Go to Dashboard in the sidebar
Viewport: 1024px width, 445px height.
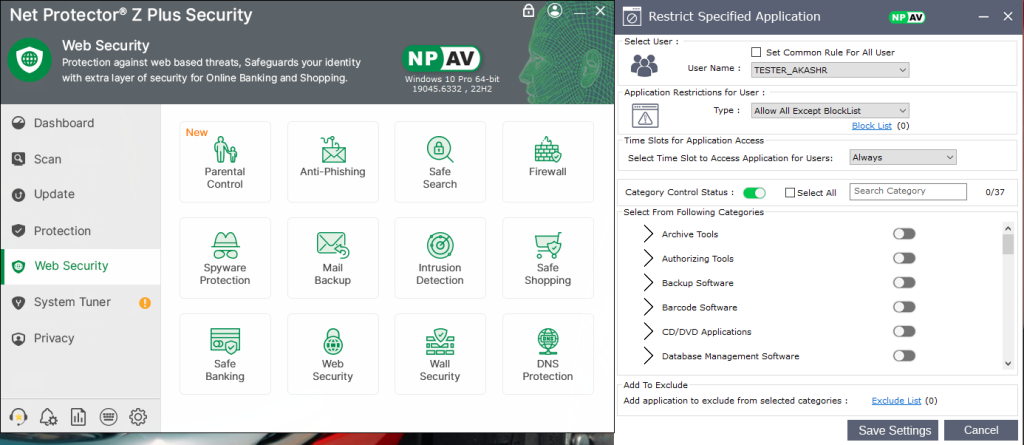(x=64, y=123)
